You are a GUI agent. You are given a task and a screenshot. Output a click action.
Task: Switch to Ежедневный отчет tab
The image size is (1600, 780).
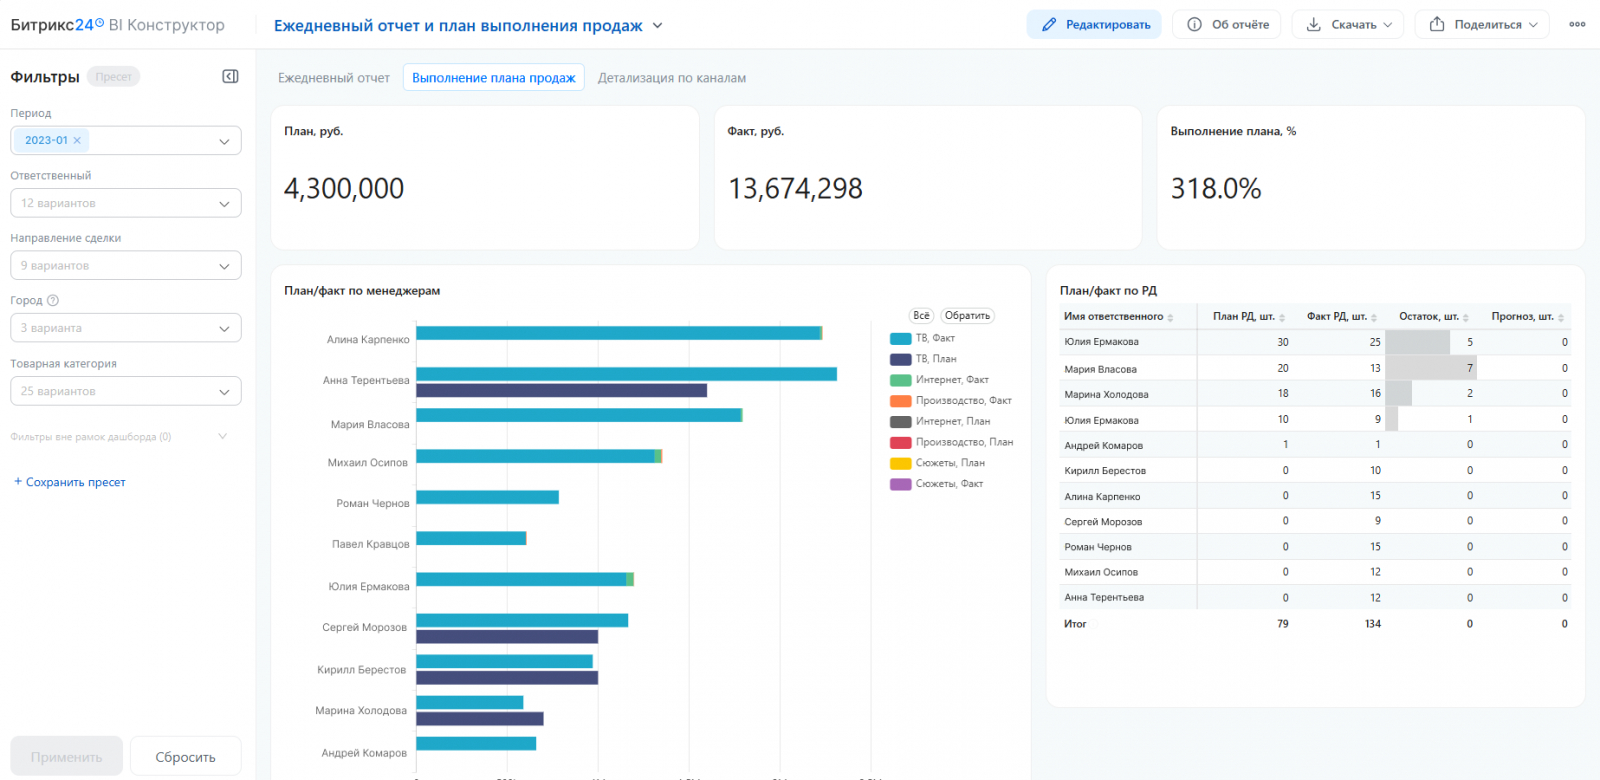coord(334,78)
